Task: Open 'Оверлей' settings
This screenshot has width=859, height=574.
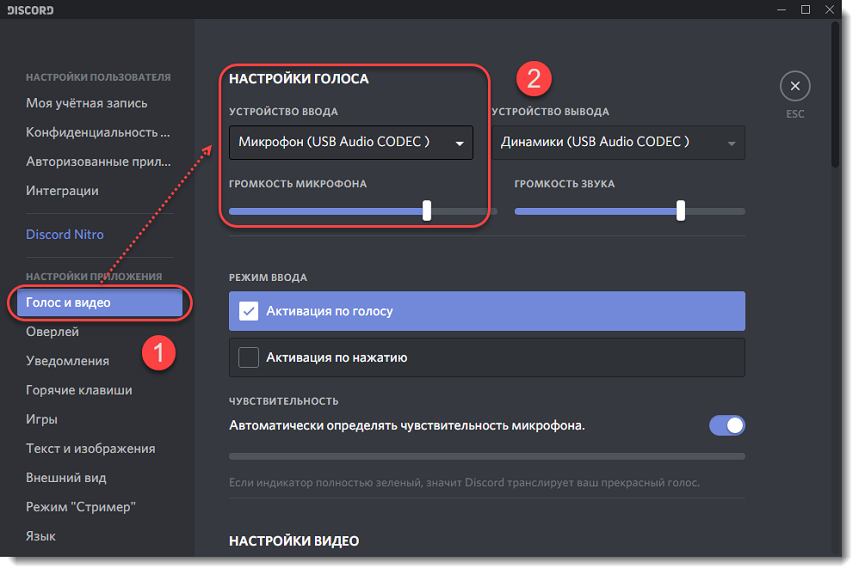Action: pyautogui.click(x=53, y=331)
